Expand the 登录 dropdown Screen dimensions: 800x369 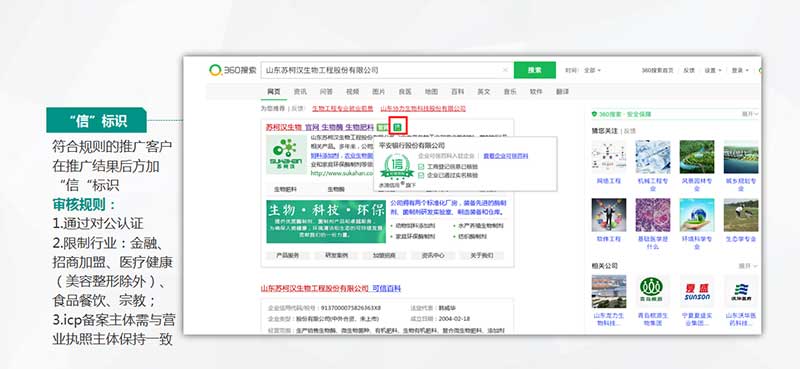740,70
